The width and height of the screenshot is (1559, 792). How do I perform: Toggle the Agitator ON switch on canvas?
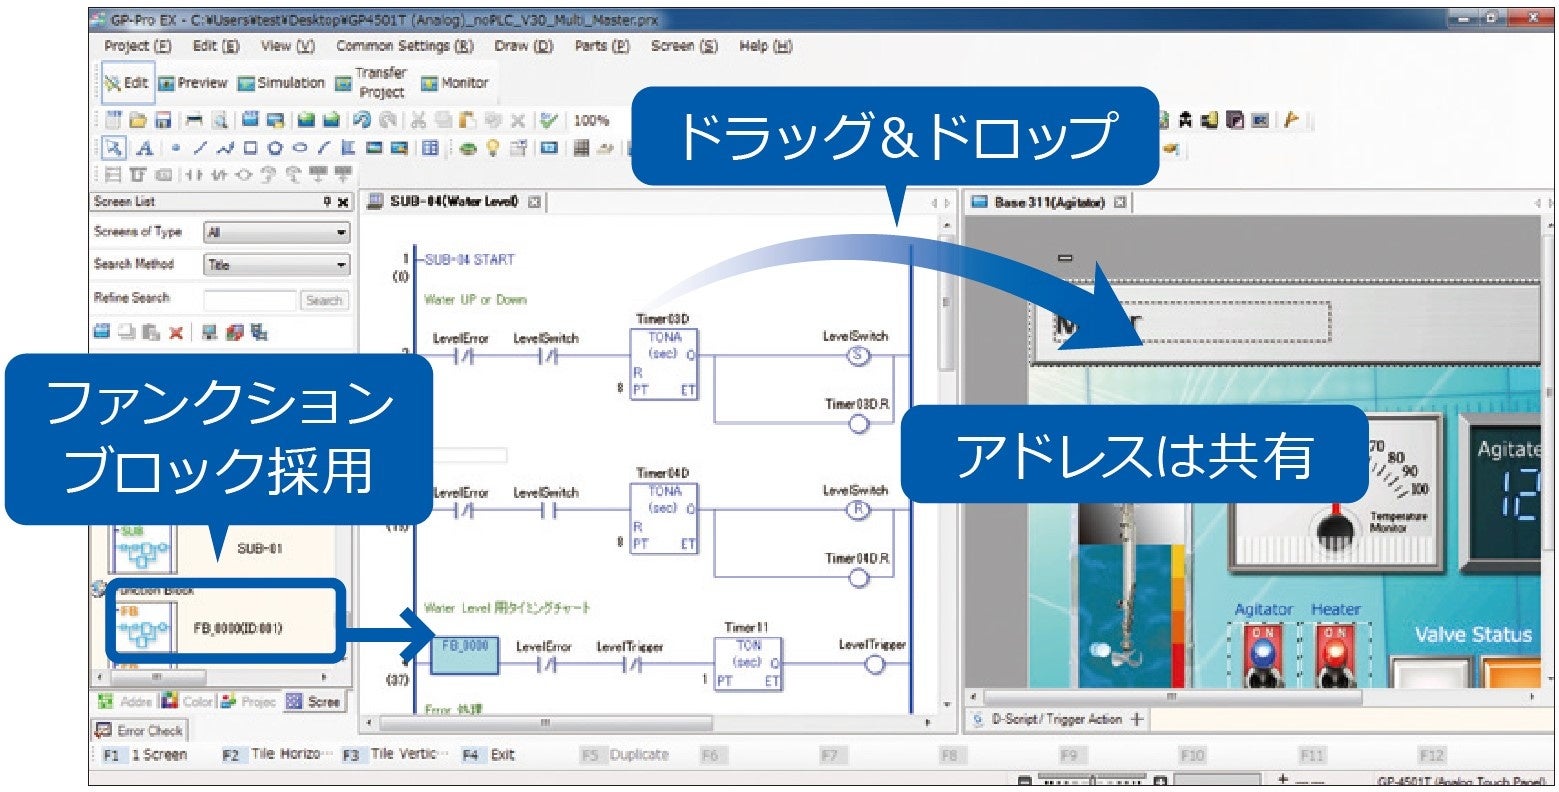click(1262, 654)
